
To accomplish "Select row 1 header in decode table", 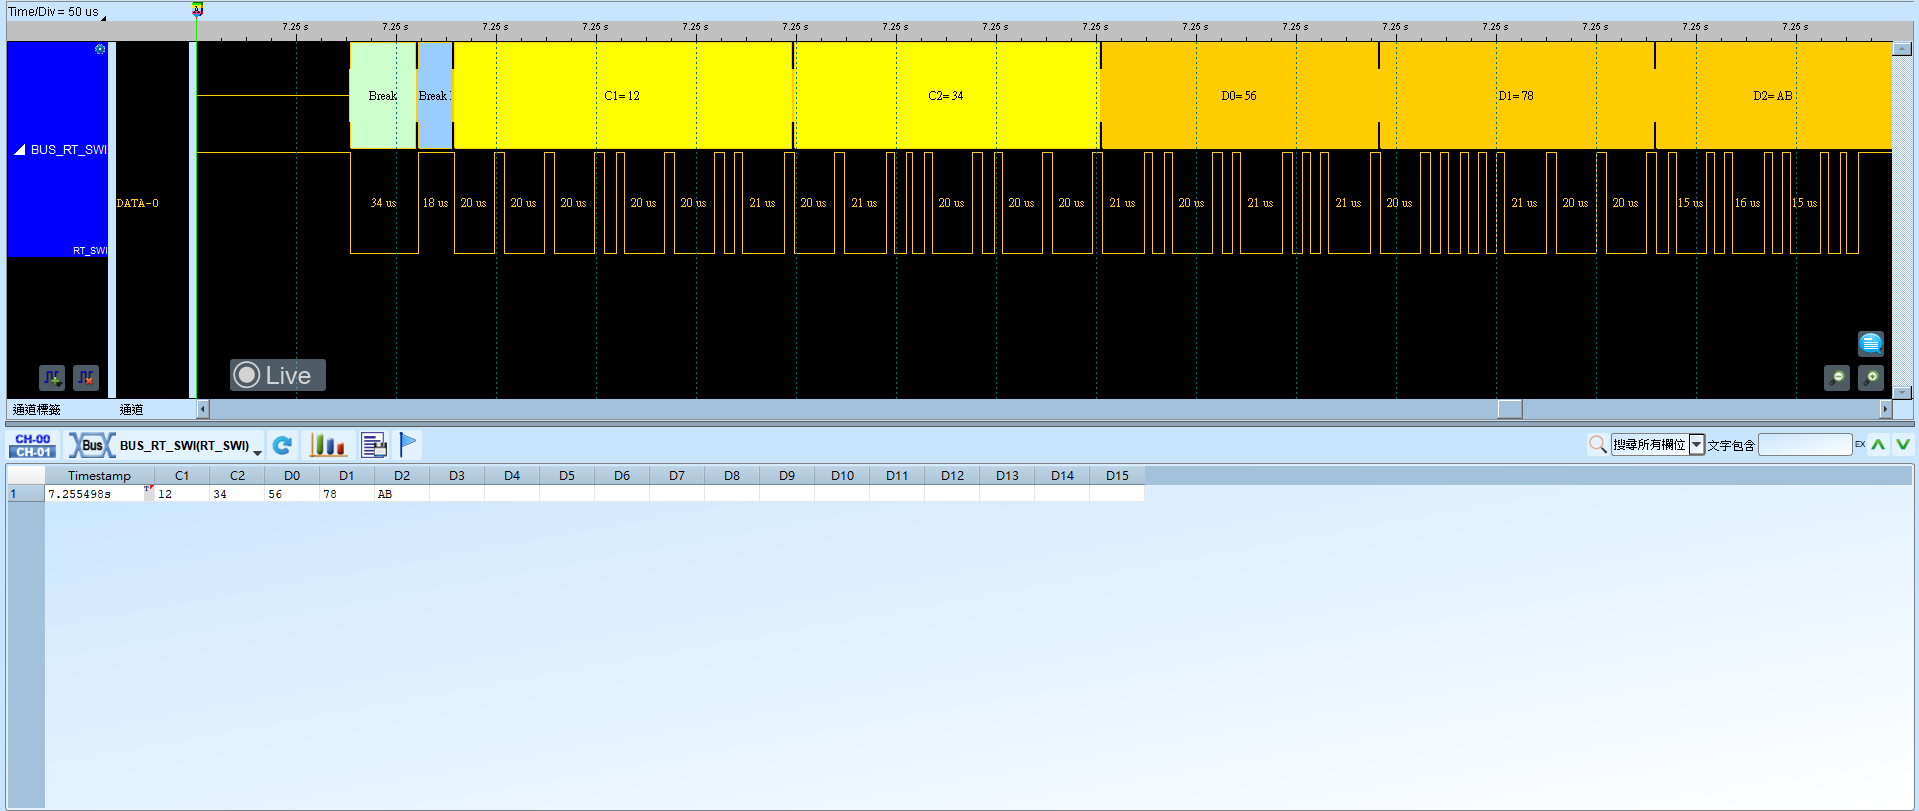I will [26, 494].
